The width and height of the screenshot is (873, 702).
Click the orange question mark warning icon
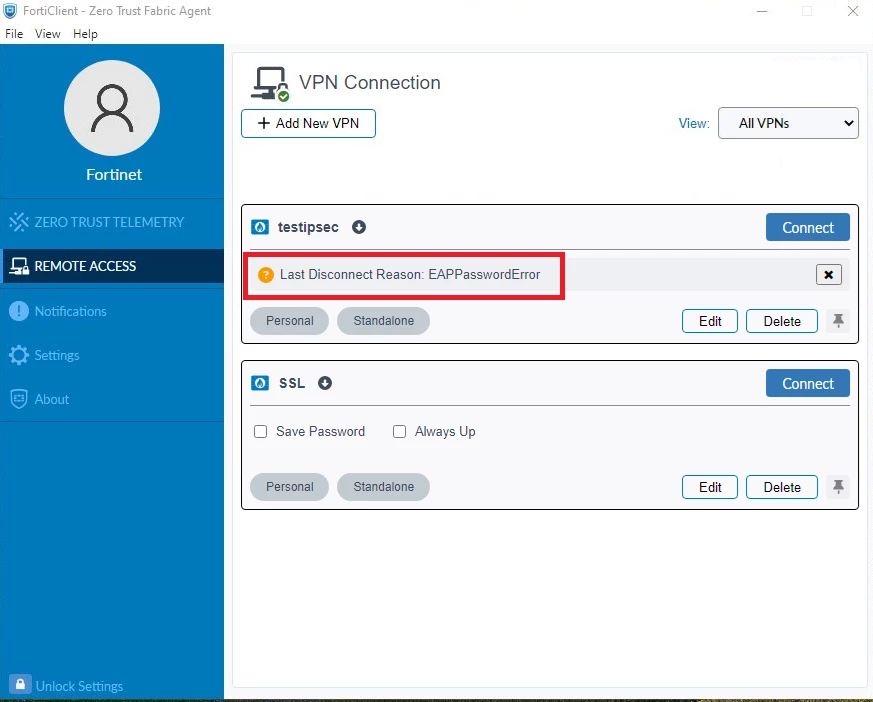point(266,274)
